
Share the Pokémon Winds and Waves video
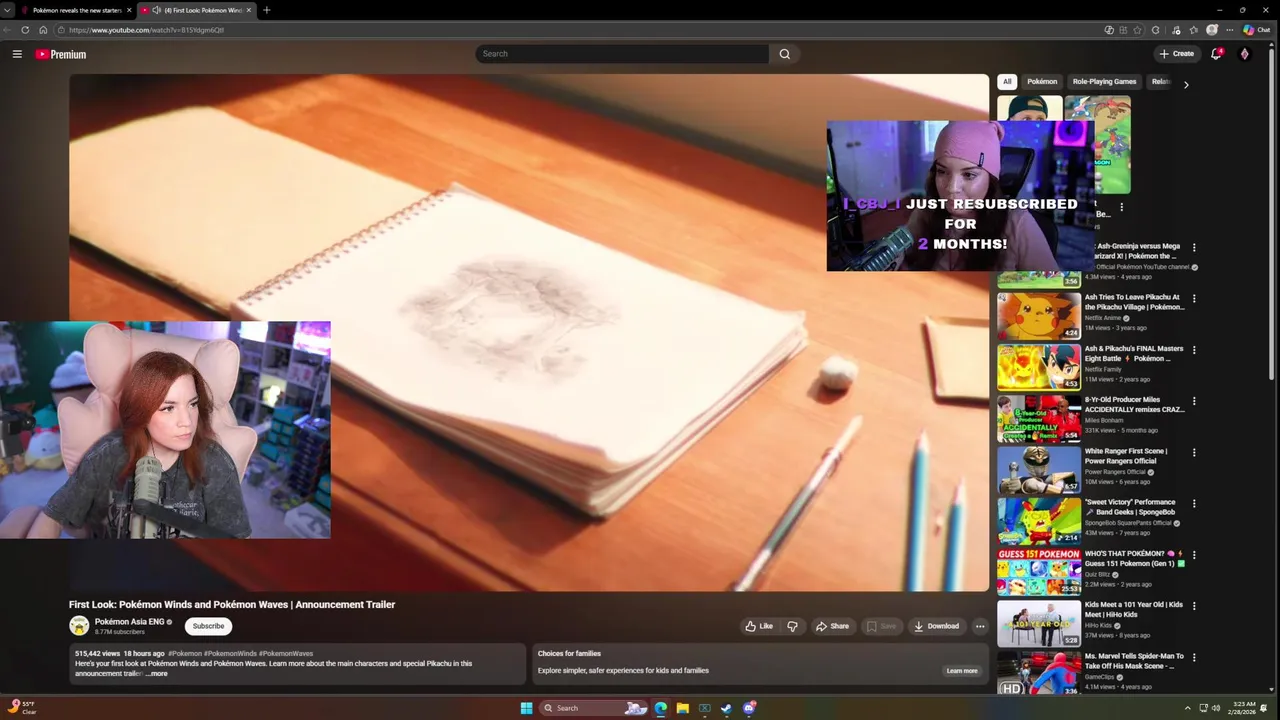832,626
